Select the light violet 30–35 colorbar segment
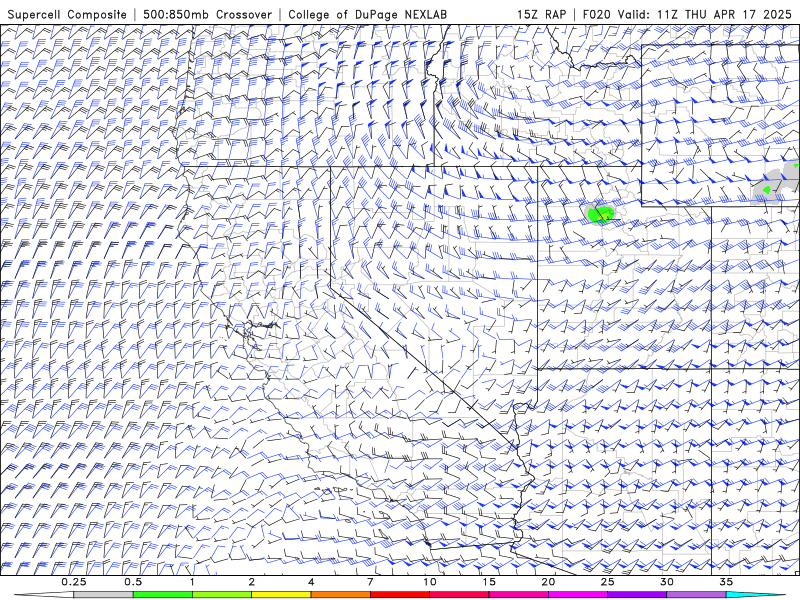This screenshot has width=800, height=600. click(696, 595)
